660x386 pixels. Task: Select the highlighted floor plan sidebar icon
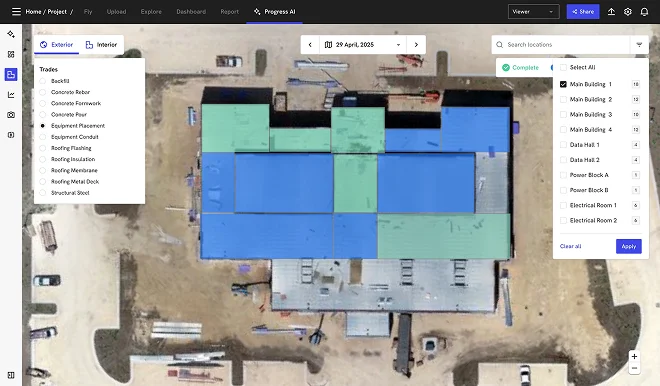point(11,75)
